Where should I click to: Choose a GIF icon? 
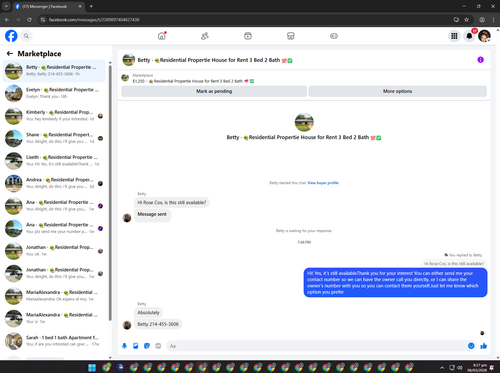point(158,346)
